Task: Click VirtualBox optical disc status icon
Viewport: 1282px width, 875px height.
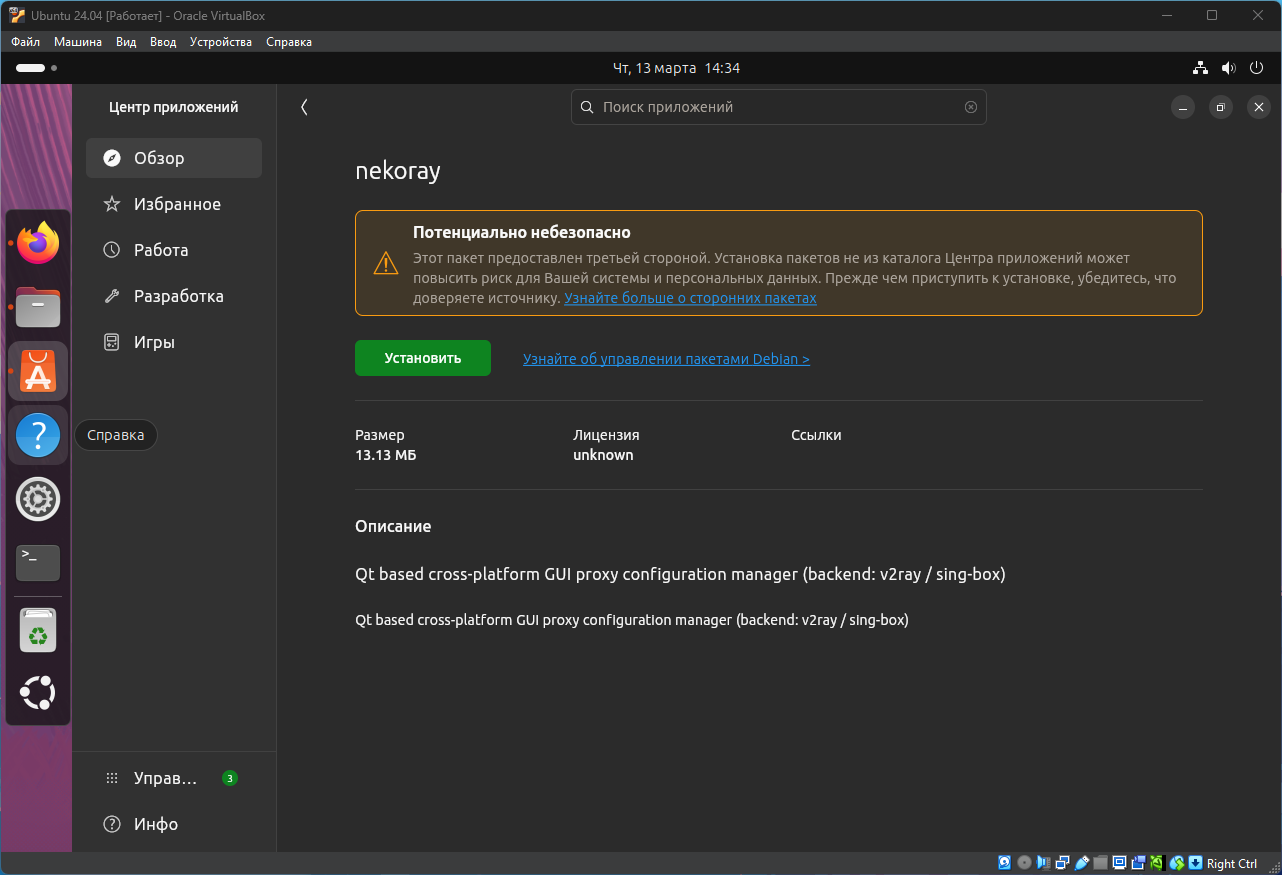Action: coord(1024,863)
